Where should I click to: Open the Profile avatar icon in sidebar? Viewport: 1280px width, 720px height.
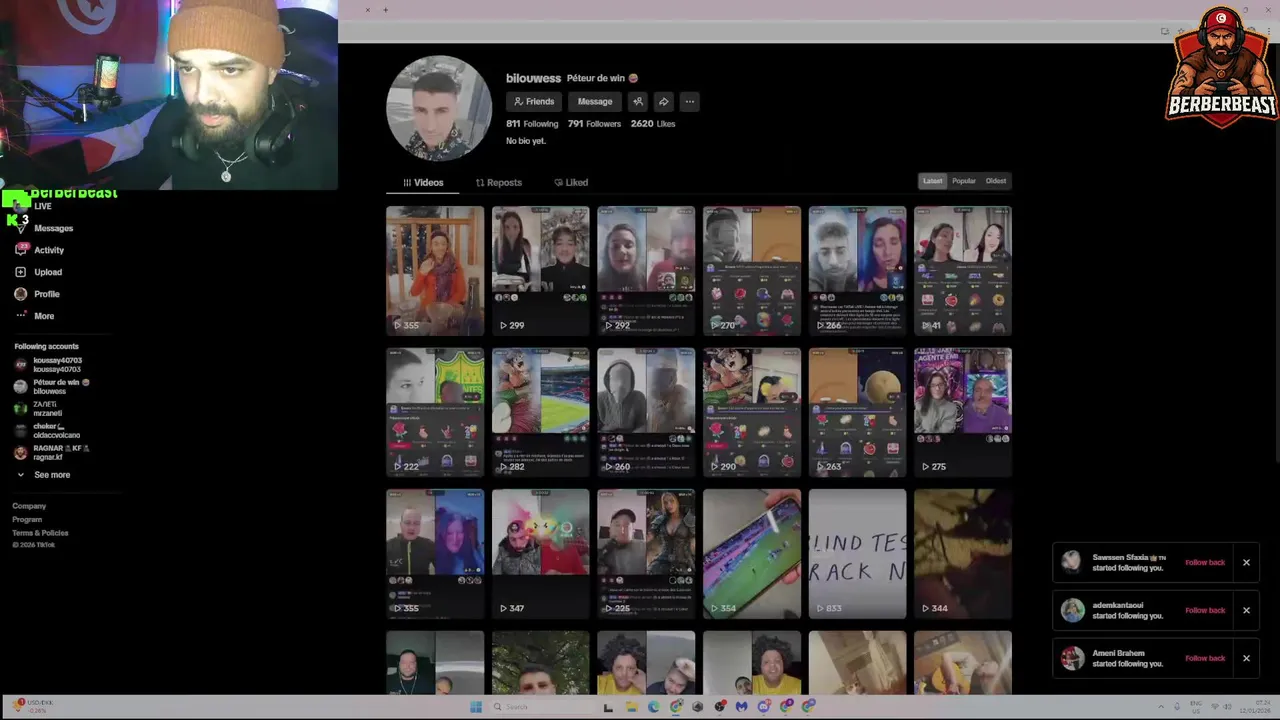pos(21,294)
